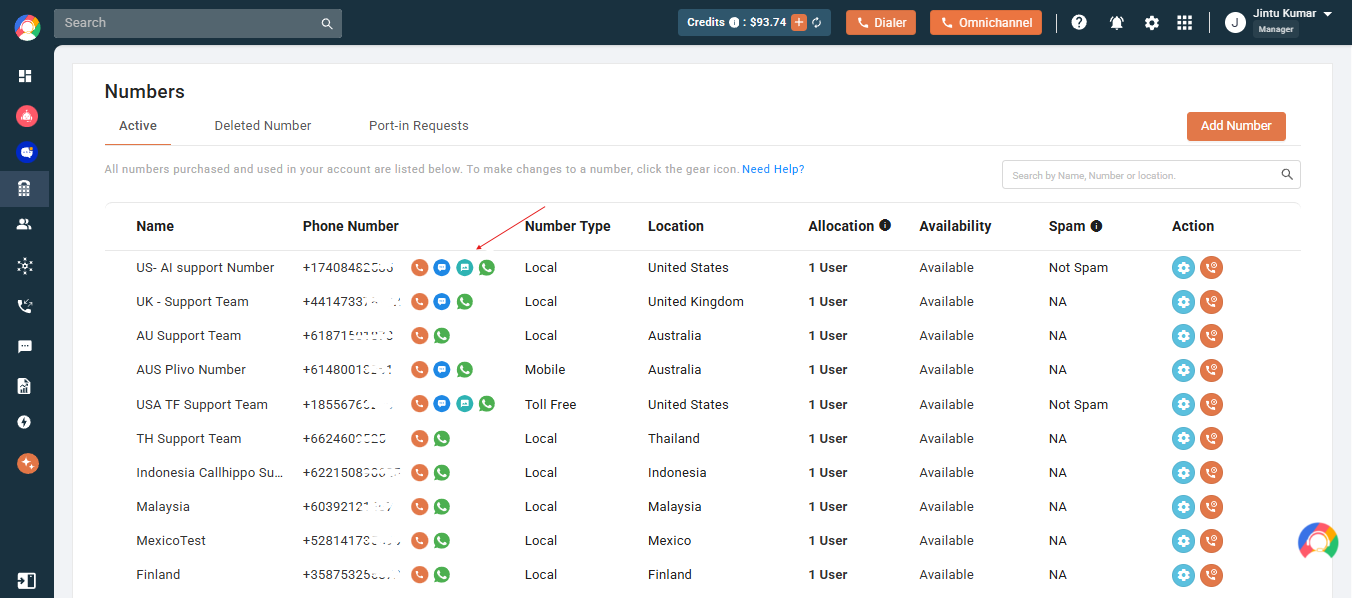
Task: Click the 'Thailand' location cell
Action: point(674,438)
